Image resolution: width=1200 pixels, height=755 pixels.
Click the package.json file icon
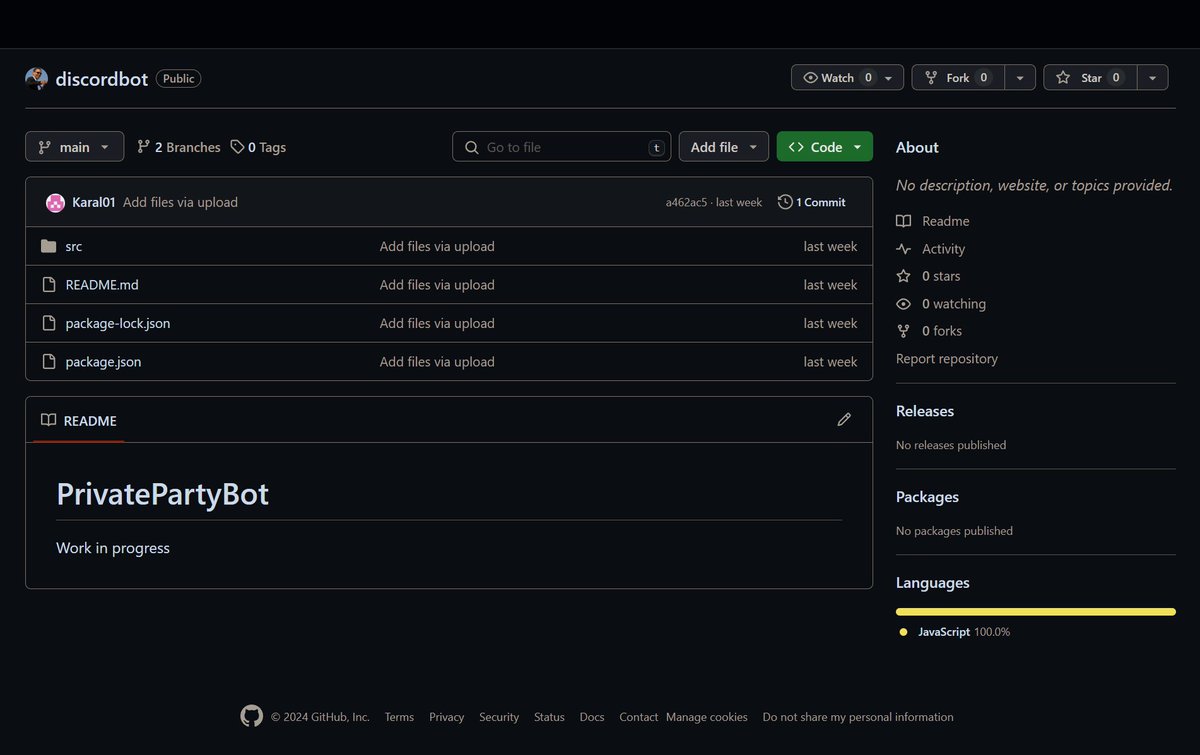click(x=49, y=362)
